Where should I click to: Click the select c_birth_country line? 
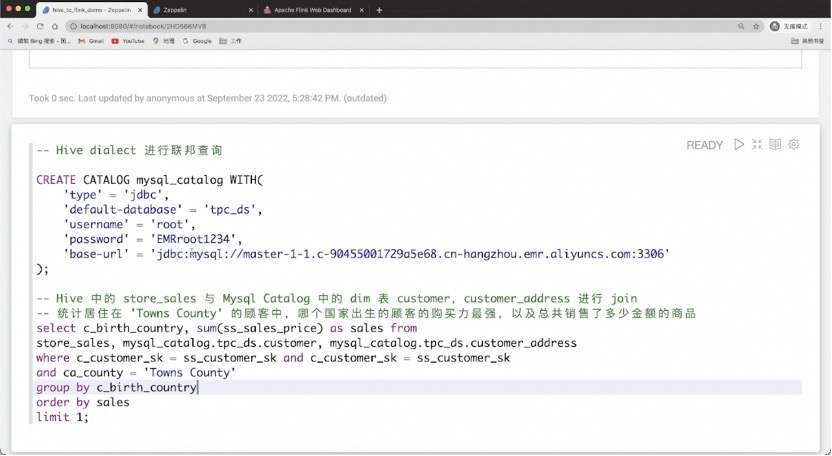pyautogui.click(x=227, y=328)
